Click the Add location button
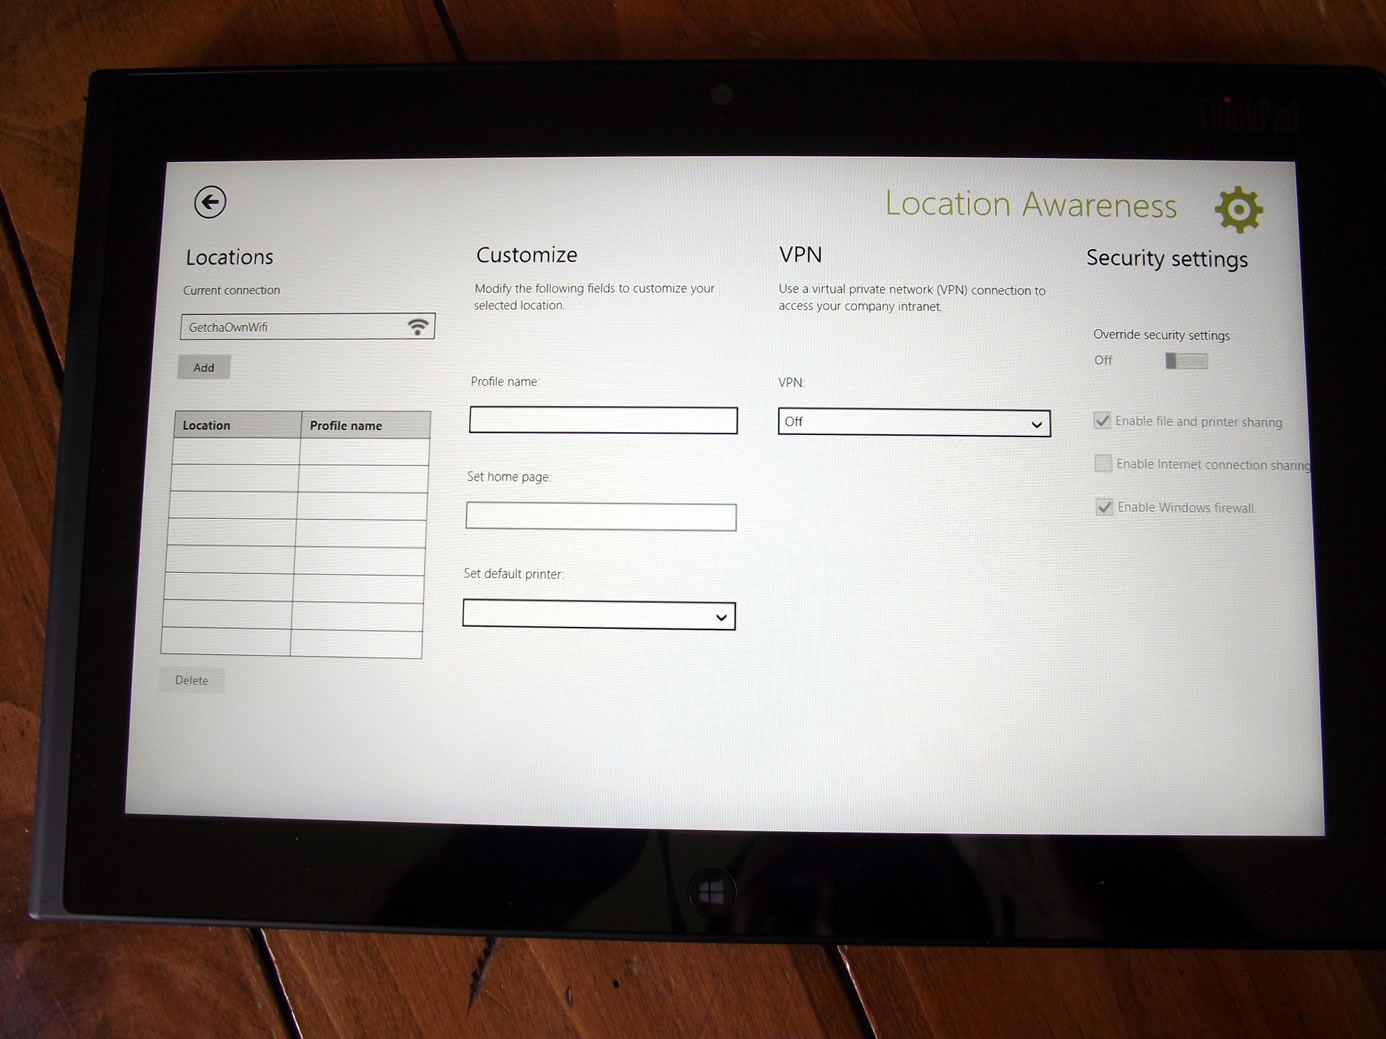The width and height of the screenshot is (1386, 1039). click(x=204, y=367)
